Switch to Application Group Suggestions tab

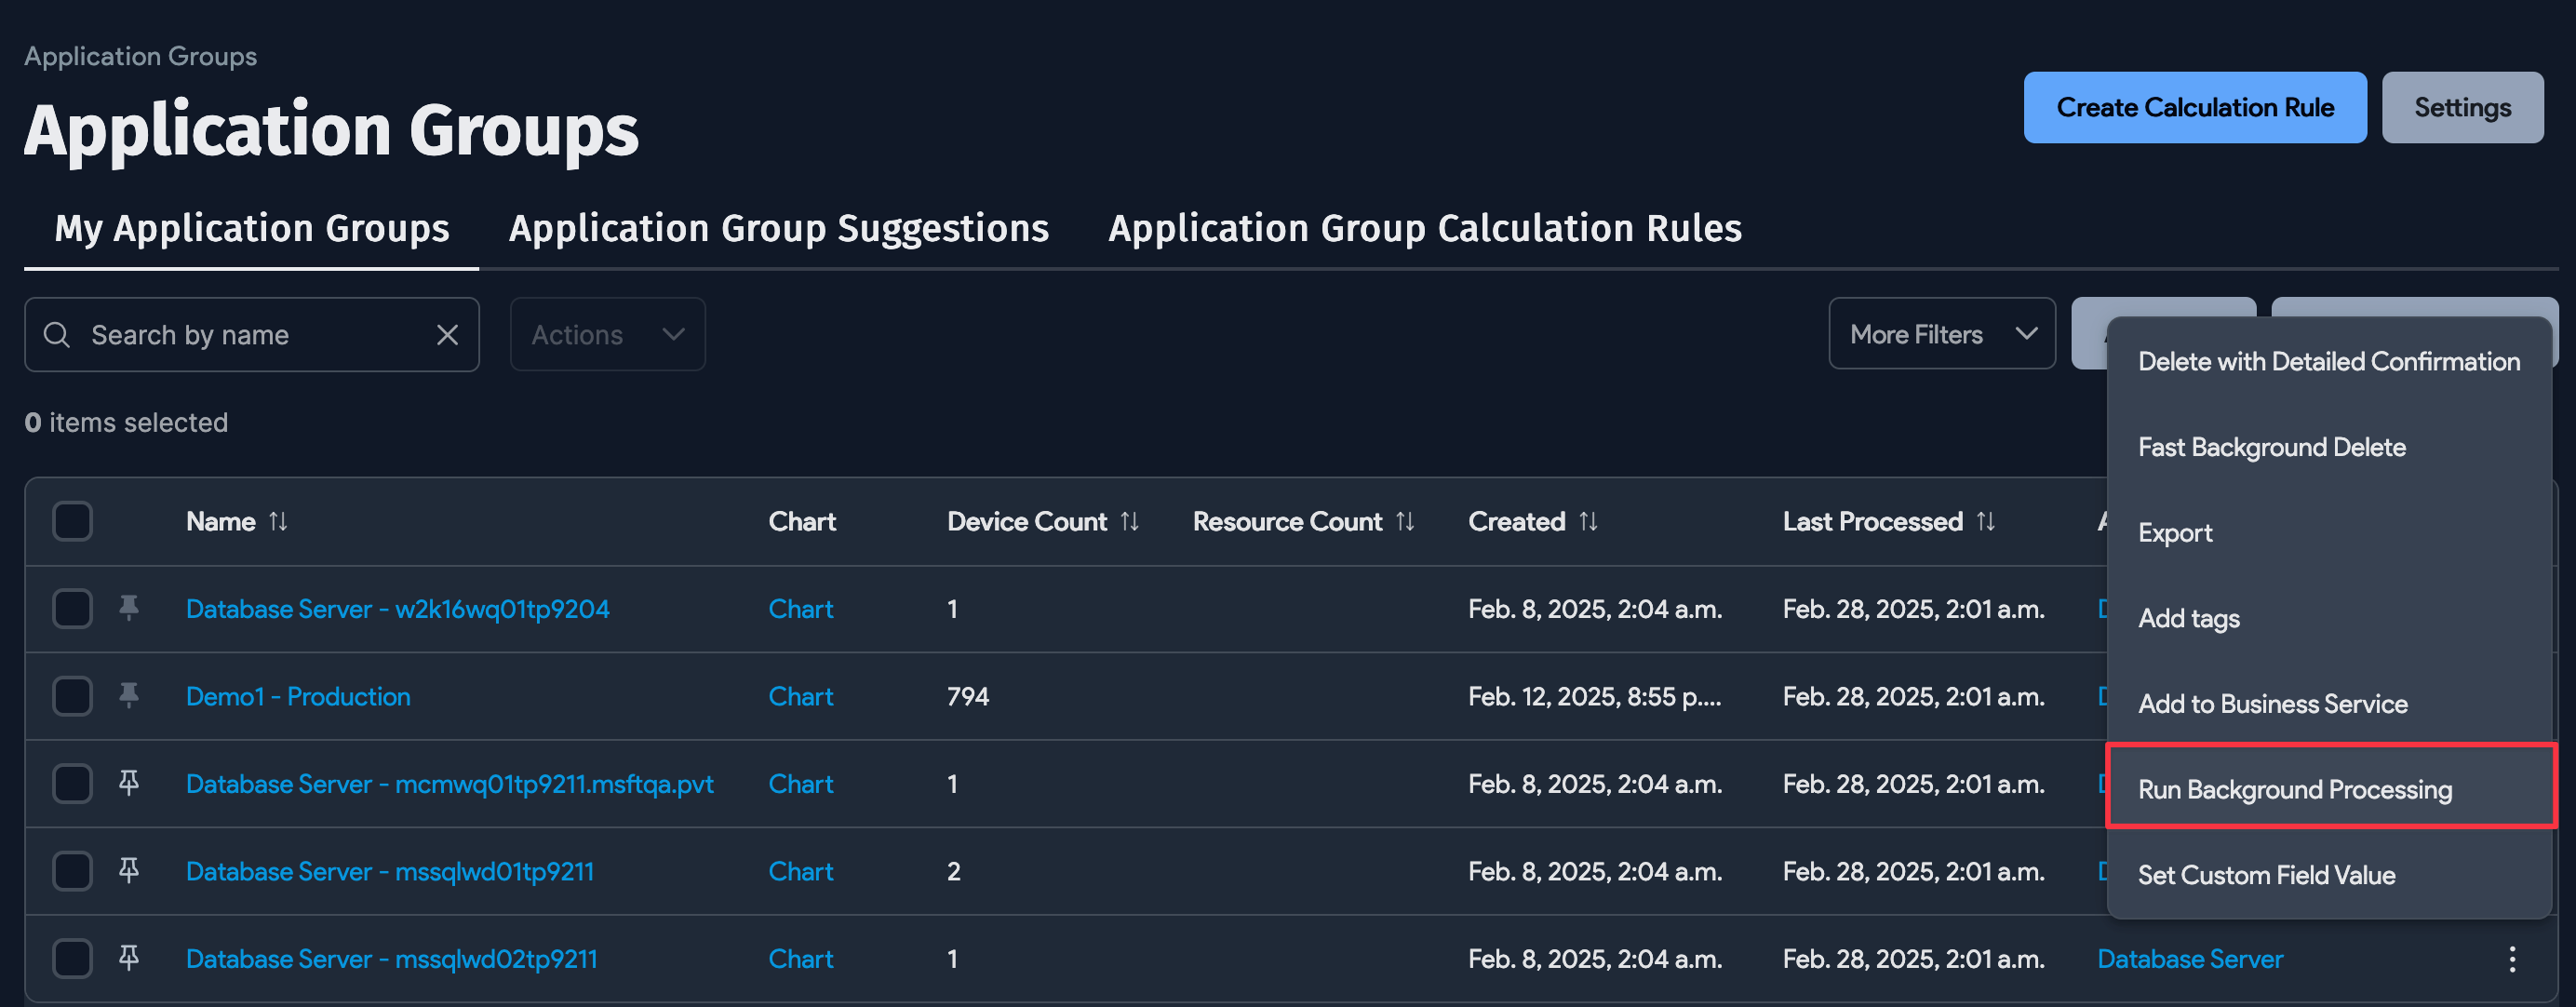[x=778, y=228]
